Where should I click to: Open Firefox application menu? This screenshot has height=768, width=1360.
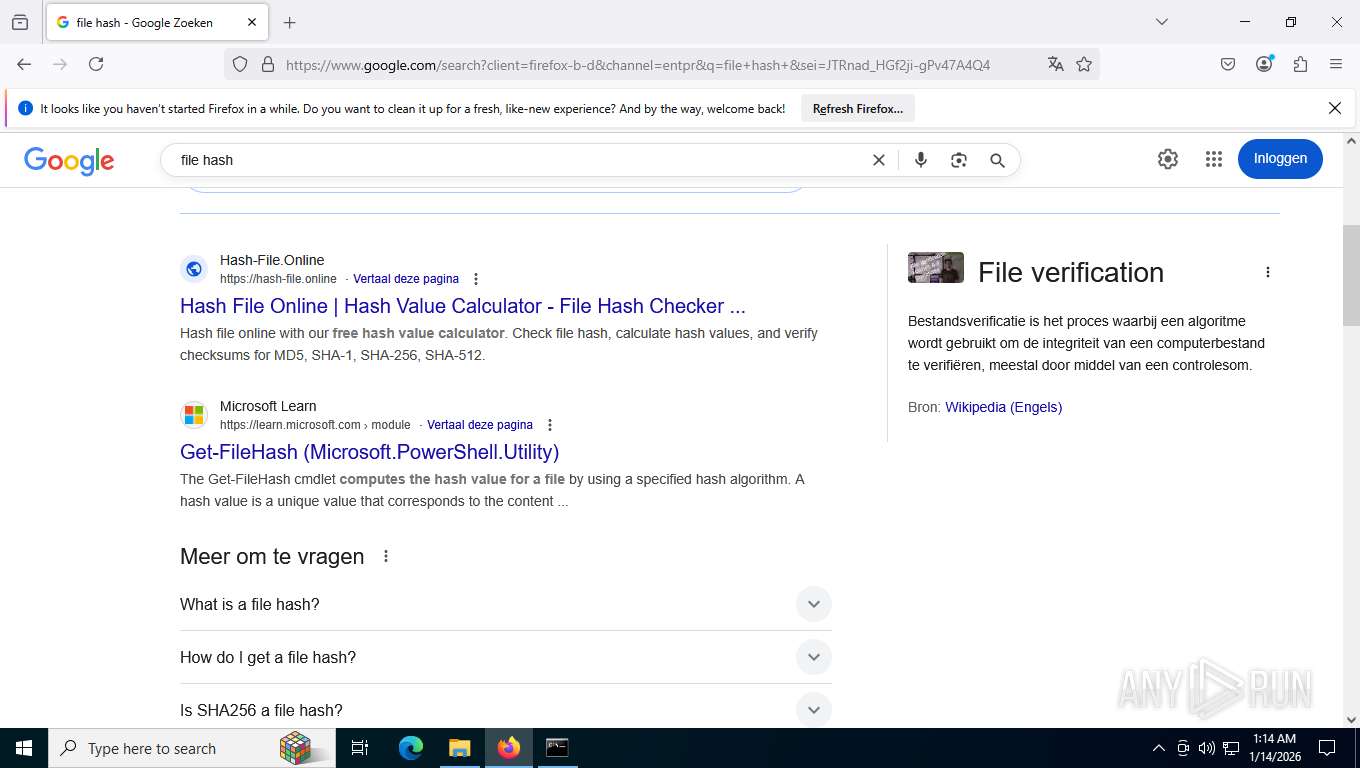pos(1336,64)
